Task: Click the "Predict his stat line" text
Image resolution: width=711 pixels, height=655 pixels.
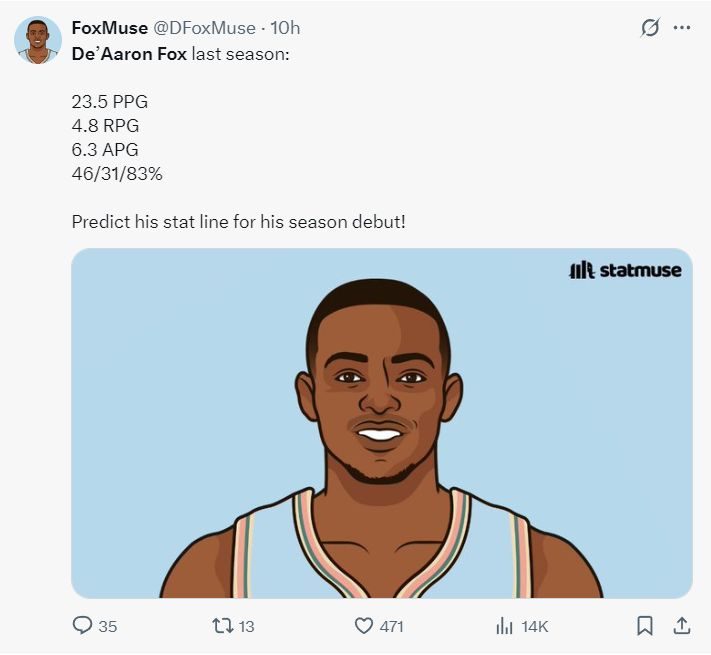Action: coord(238,221)
